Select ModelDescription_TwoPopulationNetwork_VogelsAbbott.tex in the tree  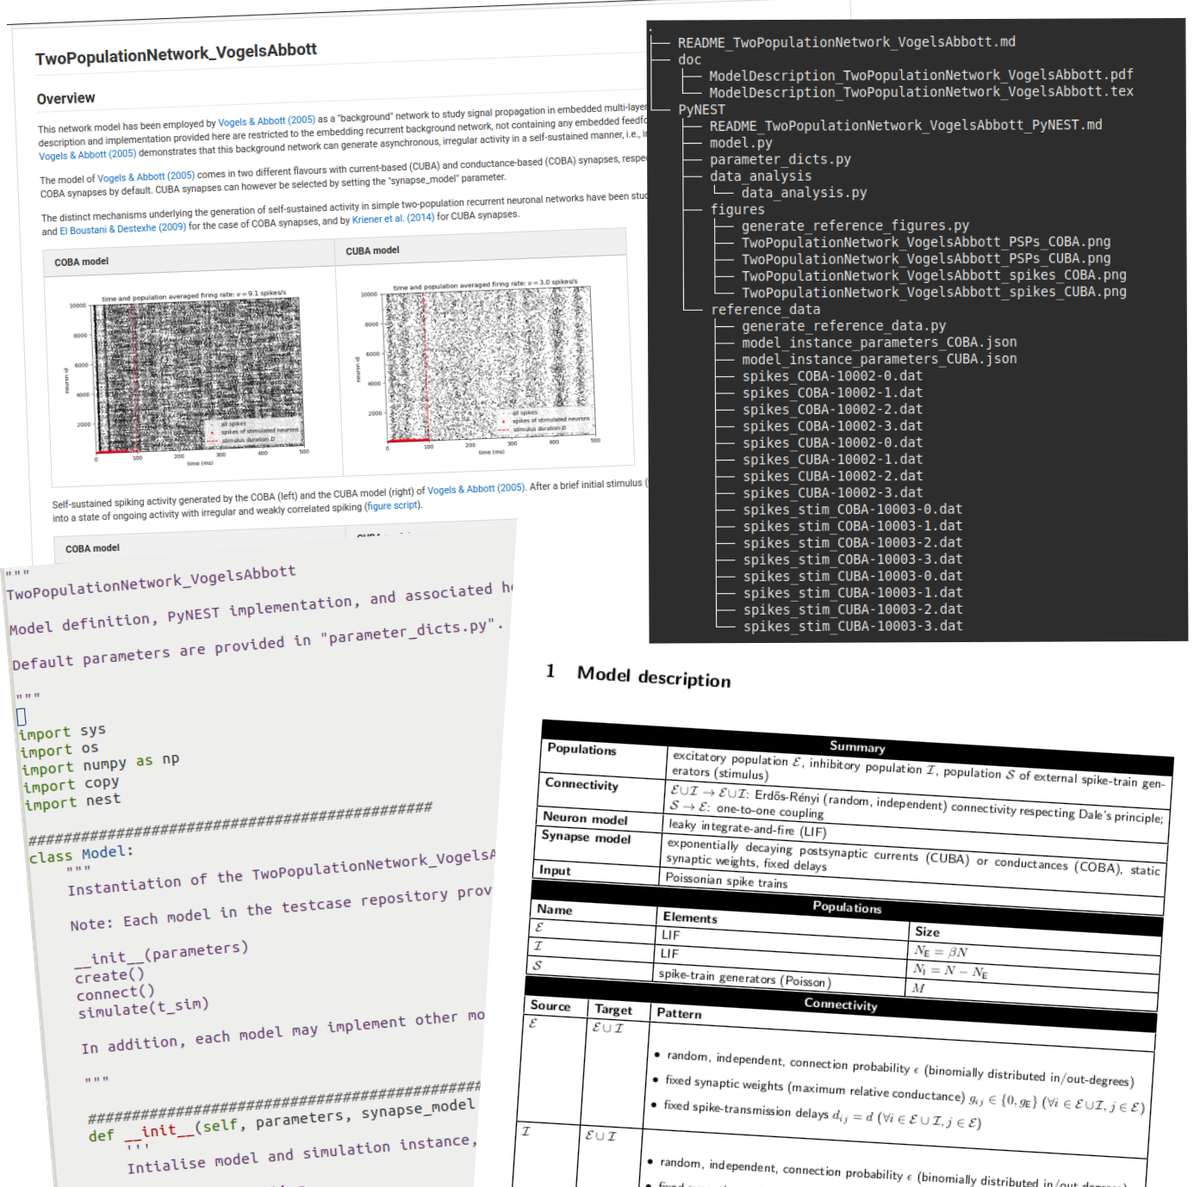pyautogui.click(x=921, y=91)
